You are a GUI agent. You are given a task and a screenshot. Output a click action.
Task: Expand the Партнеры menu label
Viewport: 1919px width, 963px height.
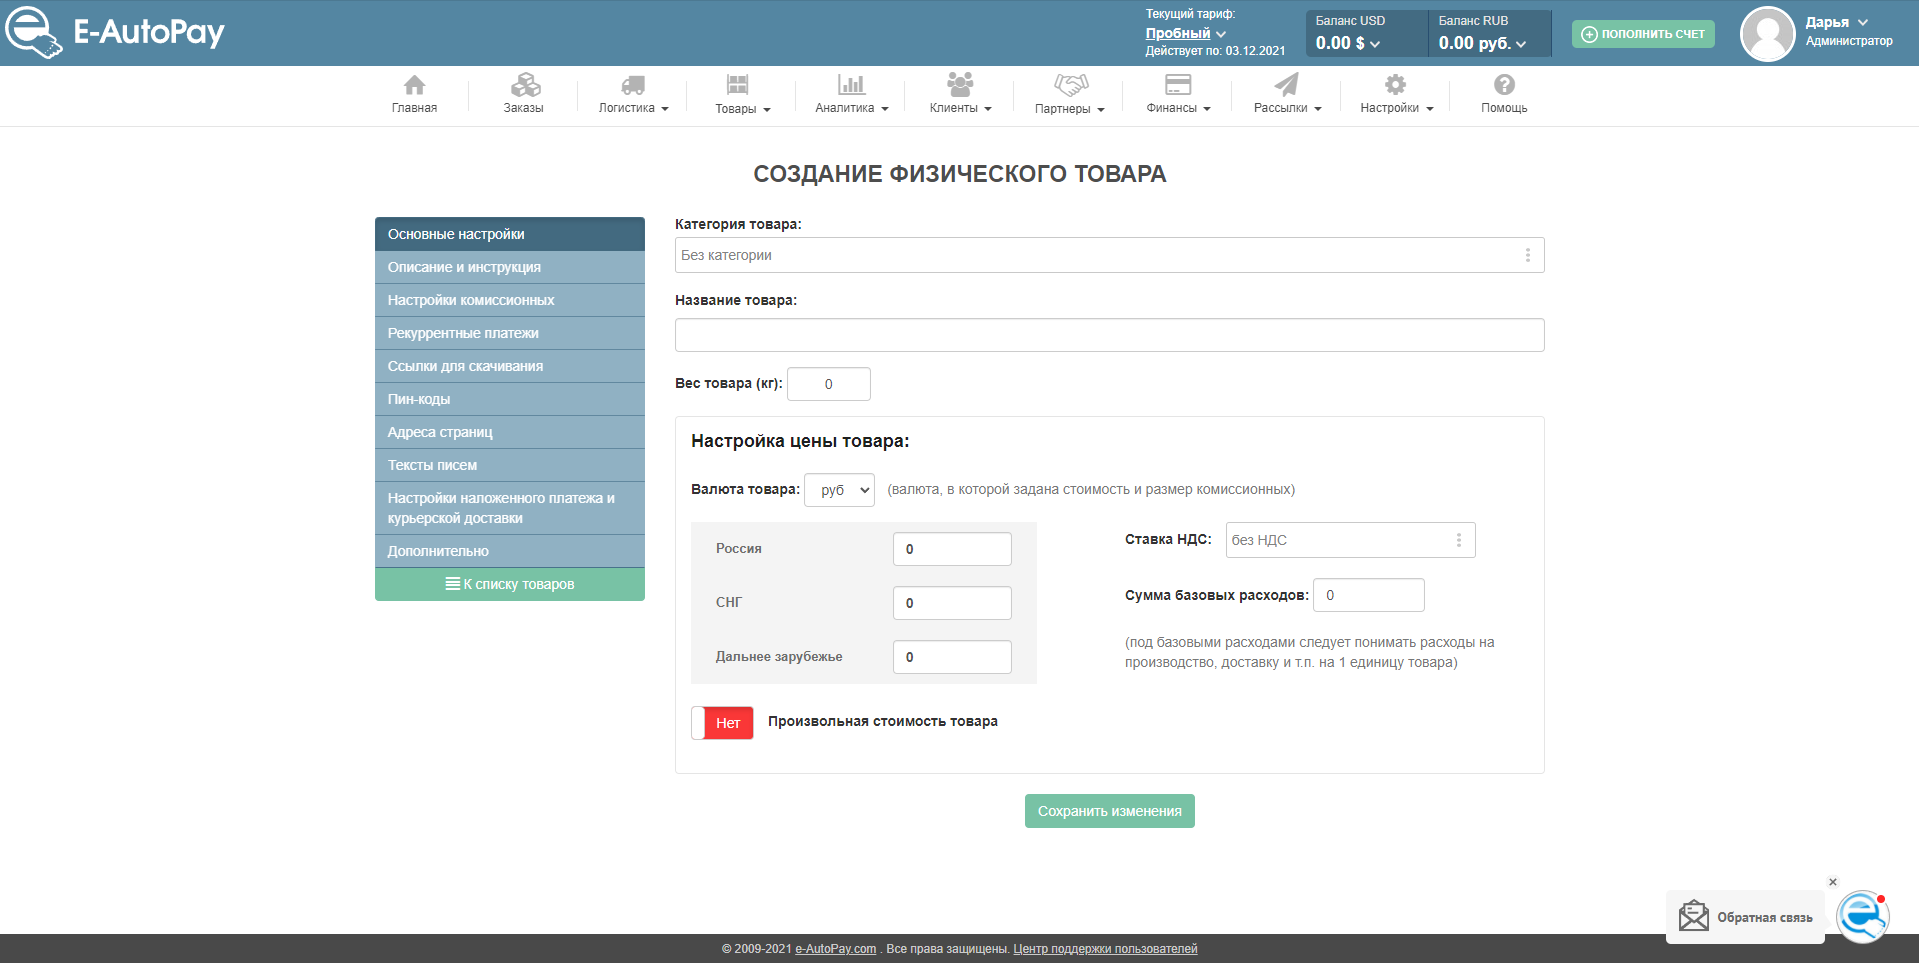click(x=1069, y=109)
